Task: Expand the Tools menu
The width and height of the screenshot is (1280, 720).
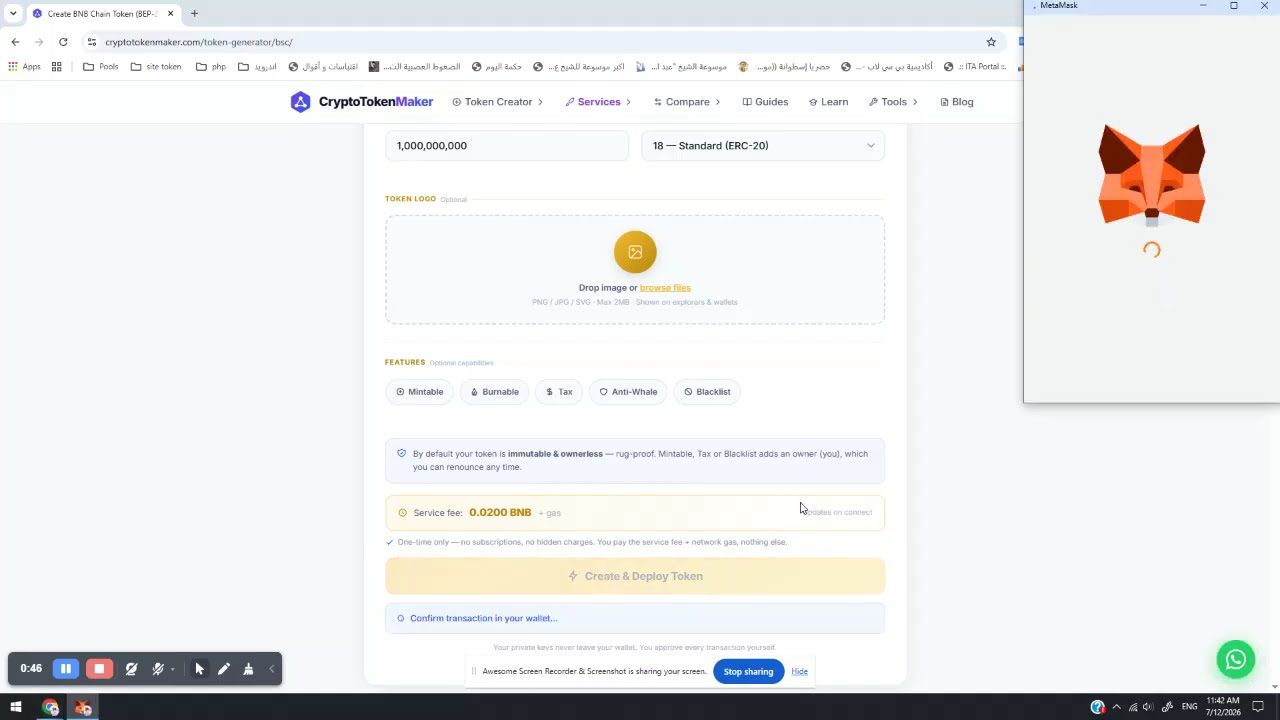Action: click(893, 102)
